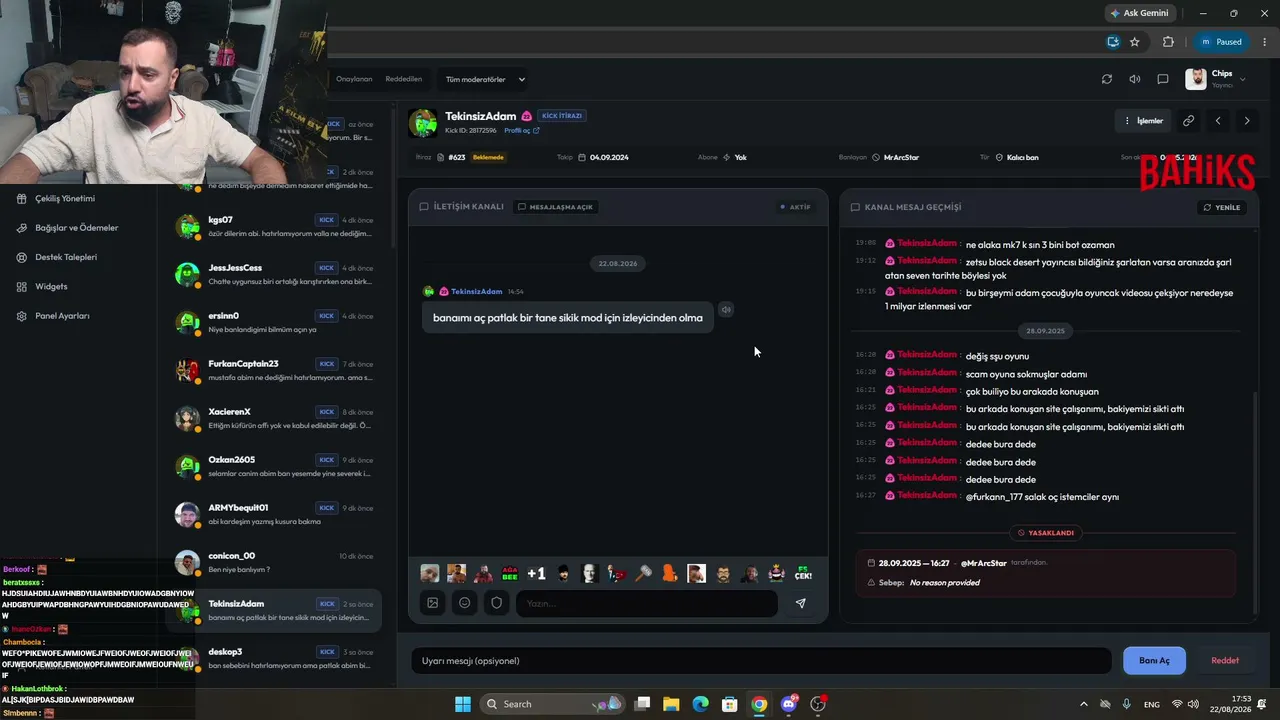Insert the FS ÇEK! emote
1280x720 pixels.
(x=803, y=573)
